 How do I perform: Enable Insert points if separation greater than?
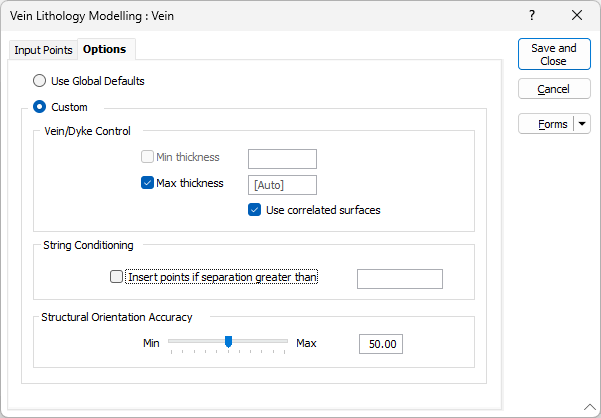[x=117, y=277]
